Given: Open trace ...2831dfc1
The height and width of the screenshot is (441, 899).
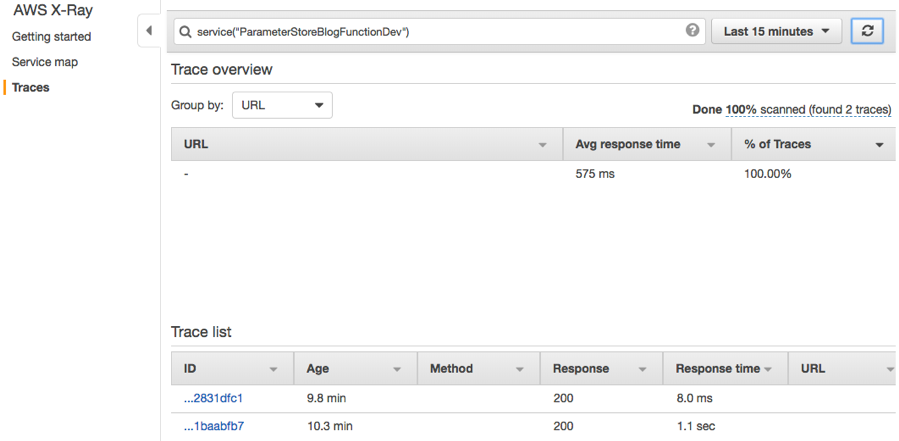Looking at the screenshot, I should click(213, 398).
